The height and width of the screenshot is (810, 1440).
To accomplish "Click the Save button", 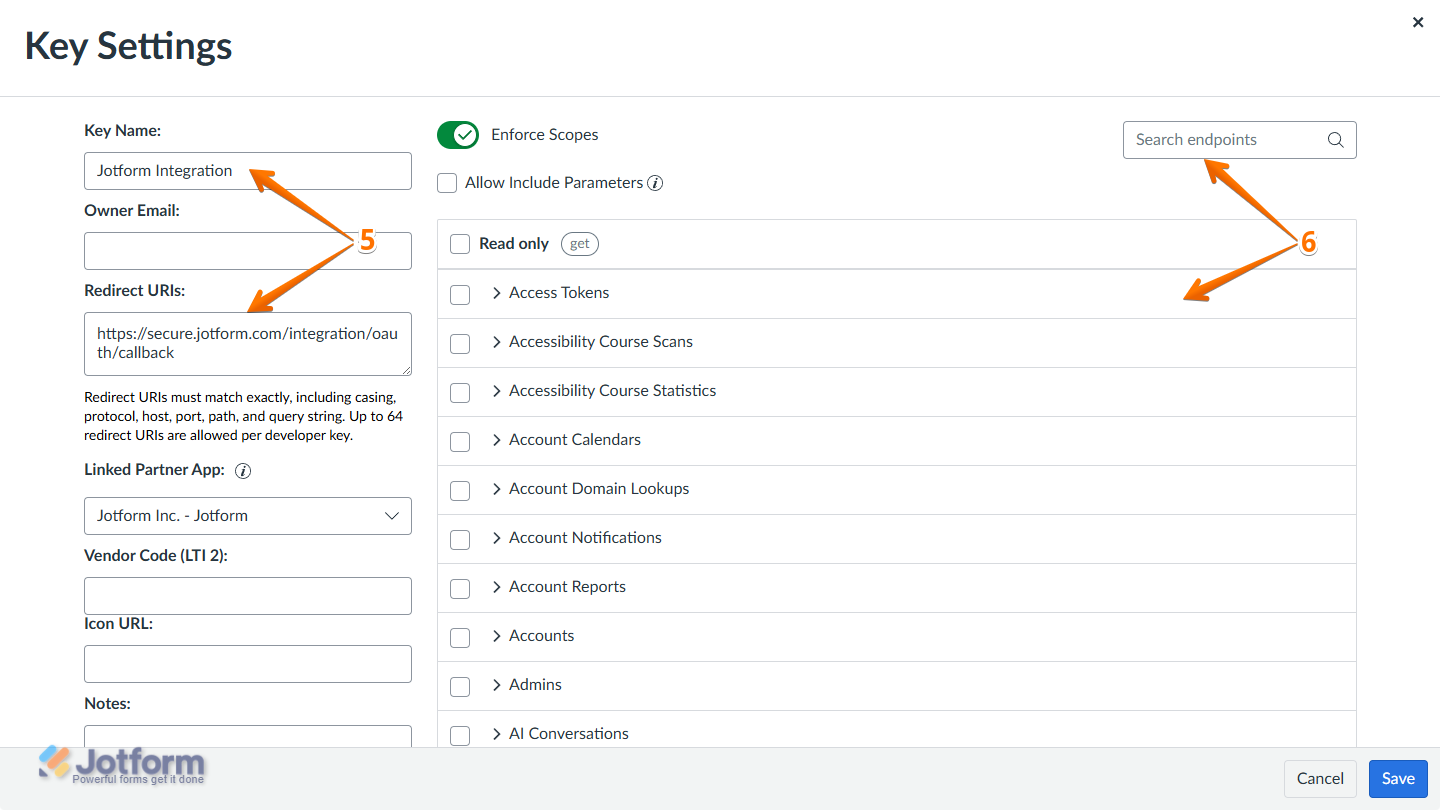I will 1398,779.
